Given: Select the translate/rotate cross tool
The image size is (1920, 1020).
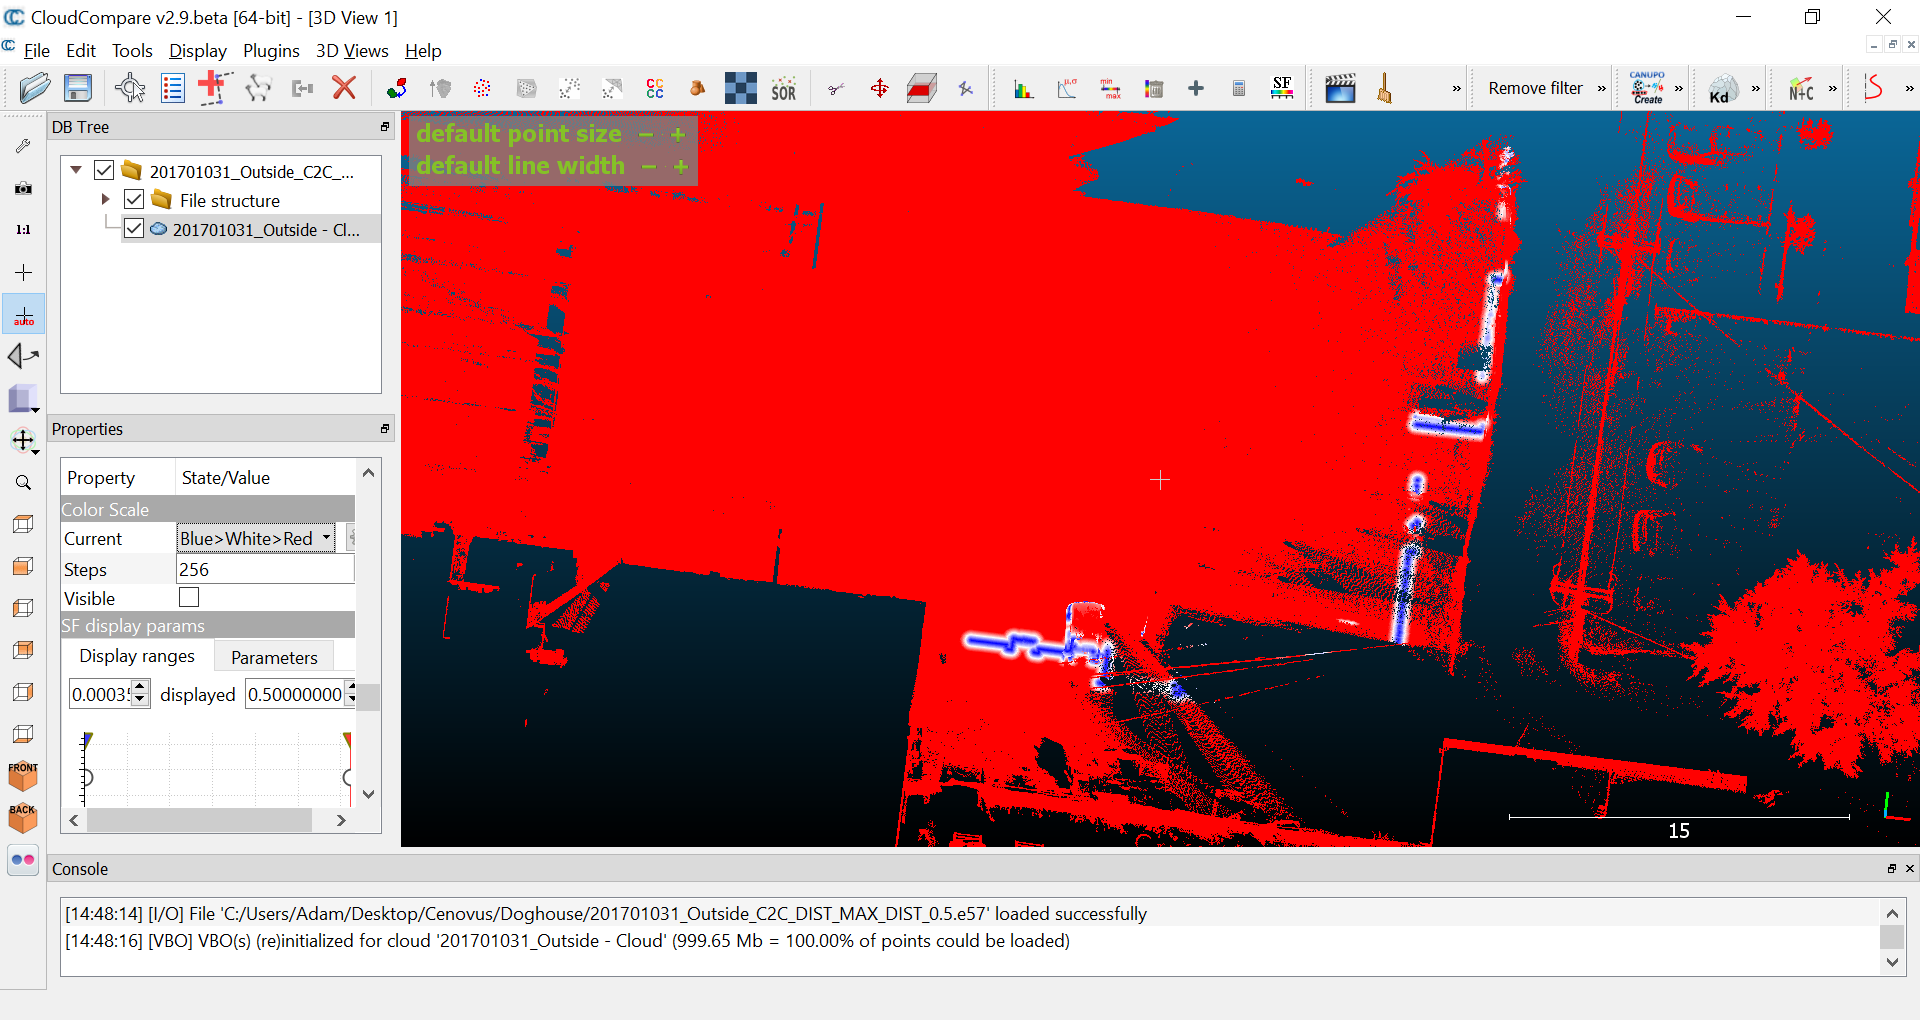Looking at the screenshot, I should pyautogui.click(x=880, y=88).
